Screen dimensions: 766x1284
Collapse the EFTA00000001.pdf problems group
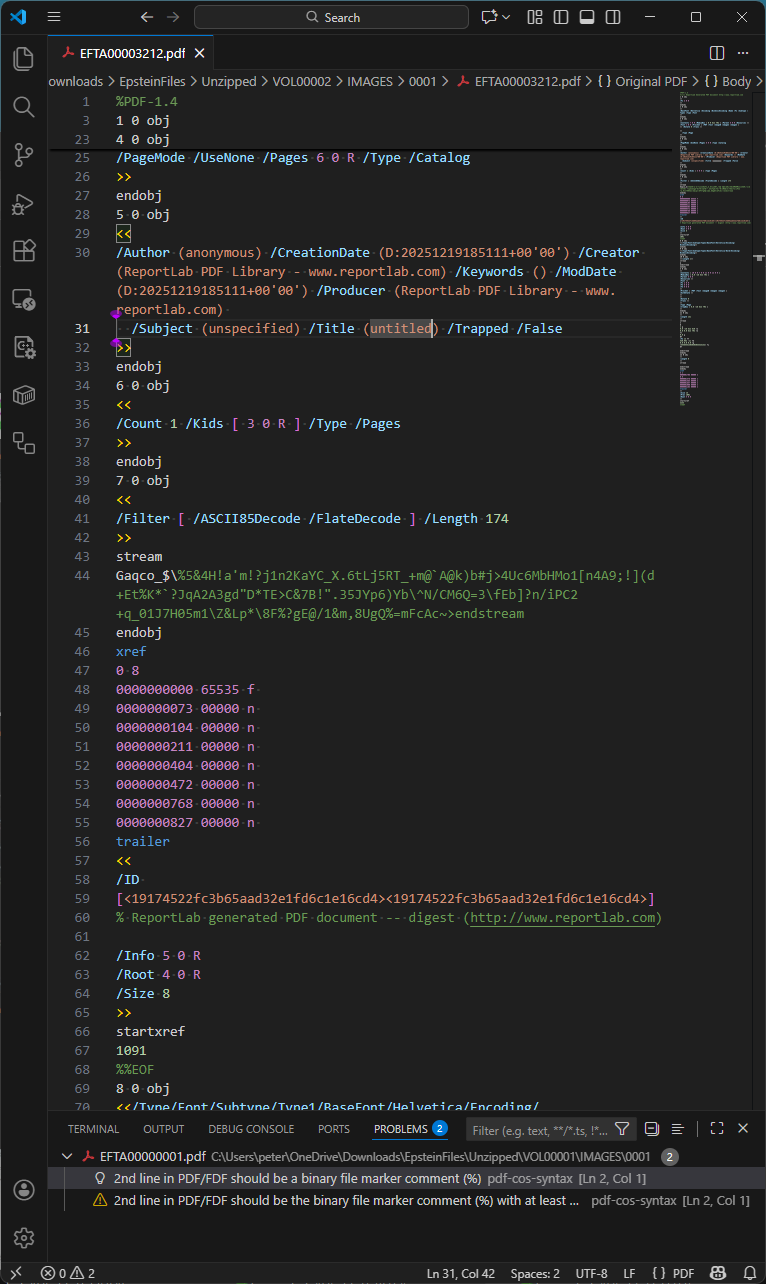[67, 1156]
